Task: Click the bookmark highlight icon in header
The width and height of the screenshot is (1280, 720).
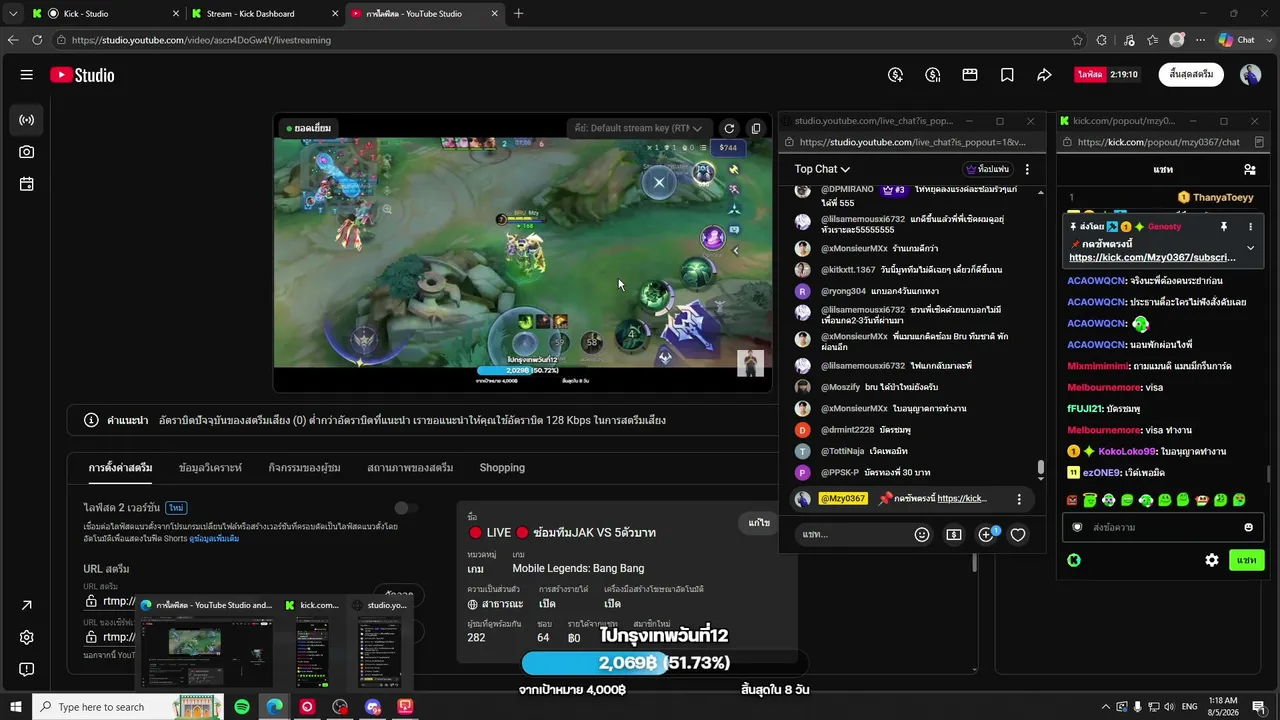Action: pos(1007,75)
